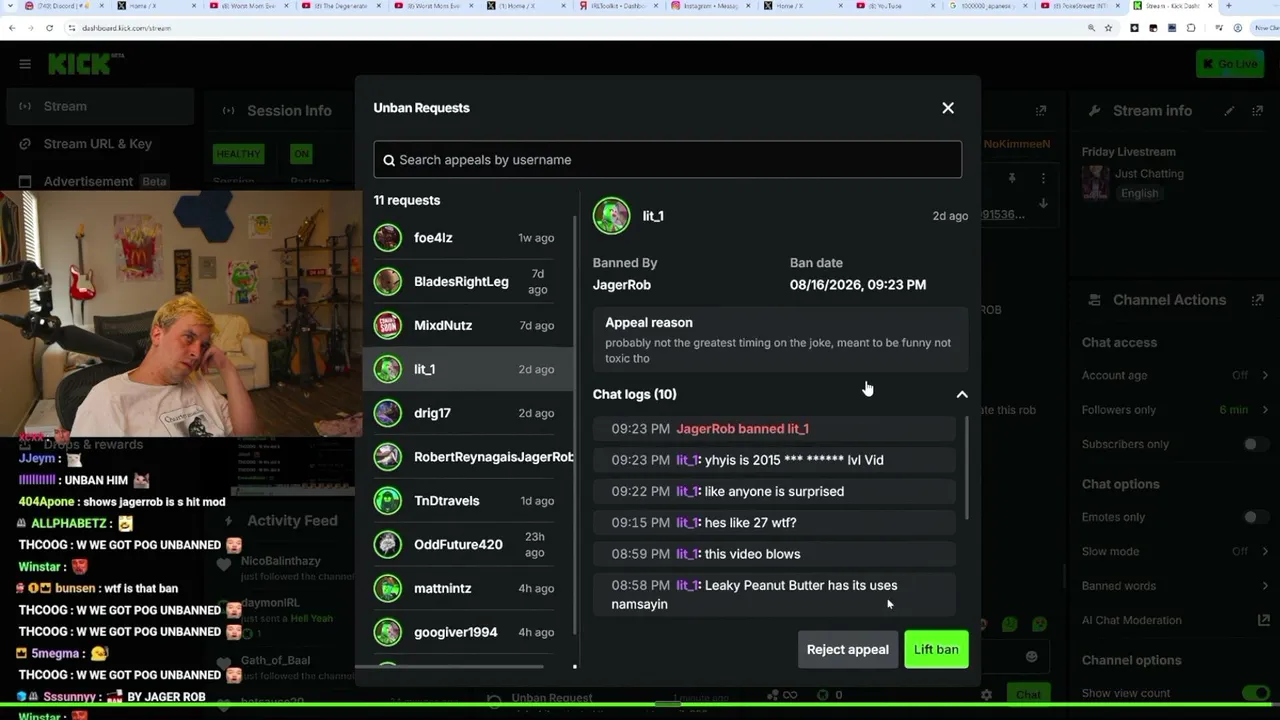Viewport: 1280px width, 720px height.
Task: Lift the ban on lit_1
Action: (936, 650)
